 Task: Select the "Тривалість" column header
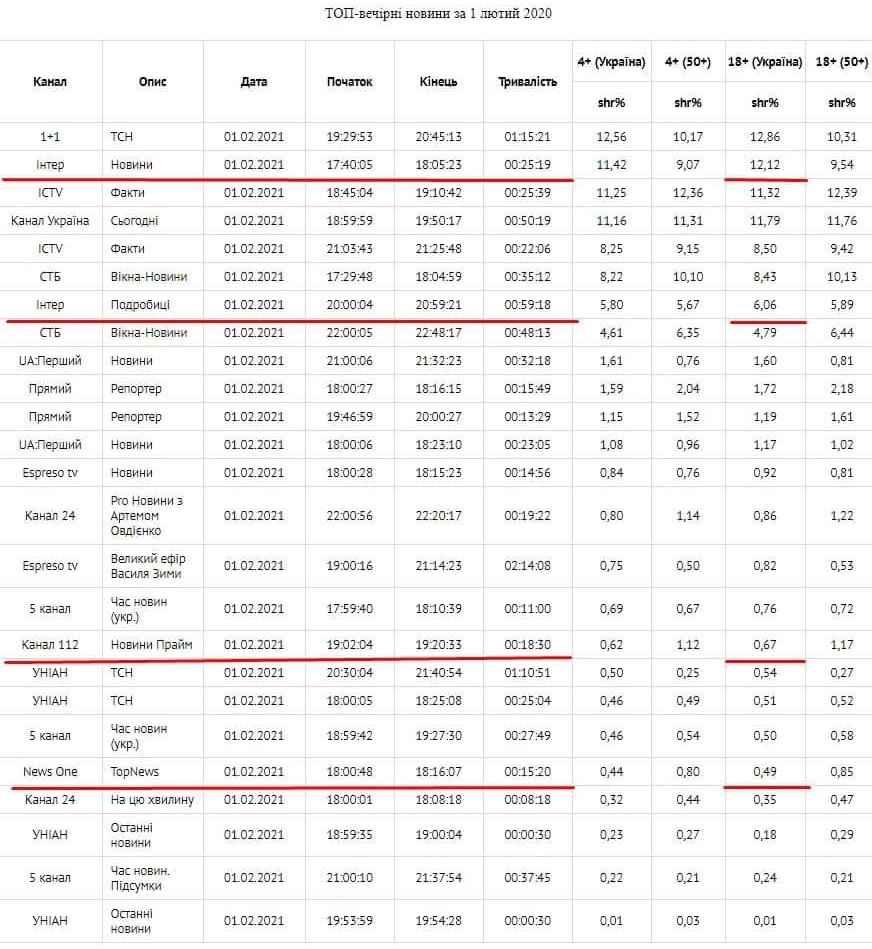(527, 82)
